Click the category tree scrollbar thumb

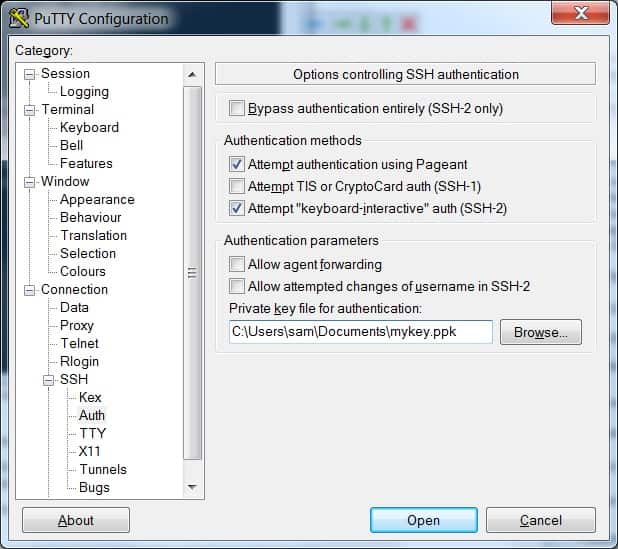(x=192, y=273)
